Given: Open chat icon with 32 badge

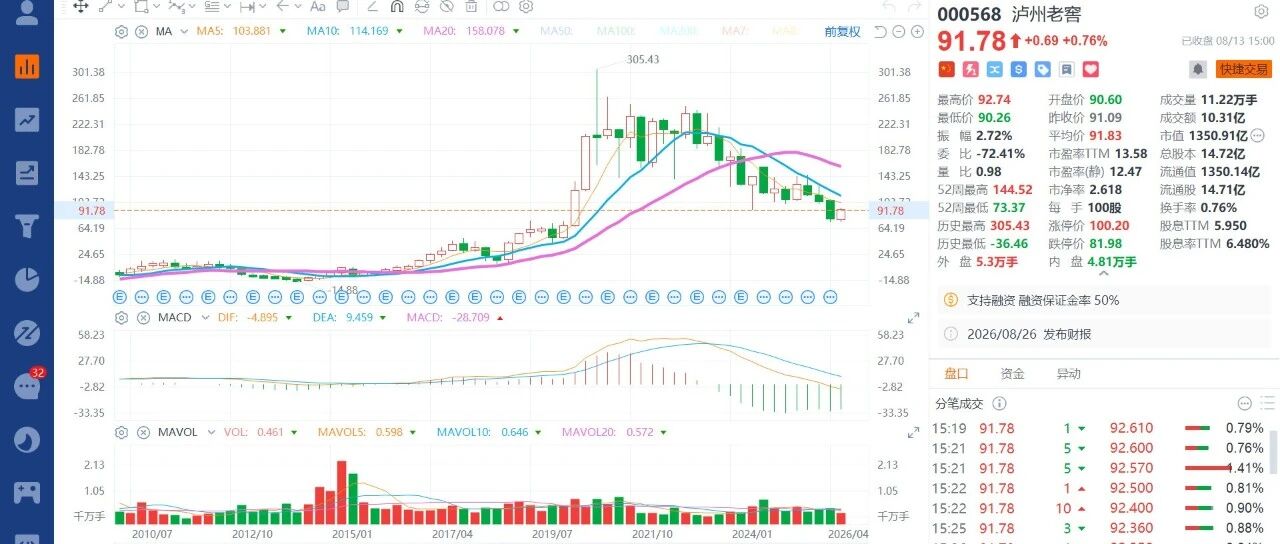Looking at the screenshot, I should point(25,387).
